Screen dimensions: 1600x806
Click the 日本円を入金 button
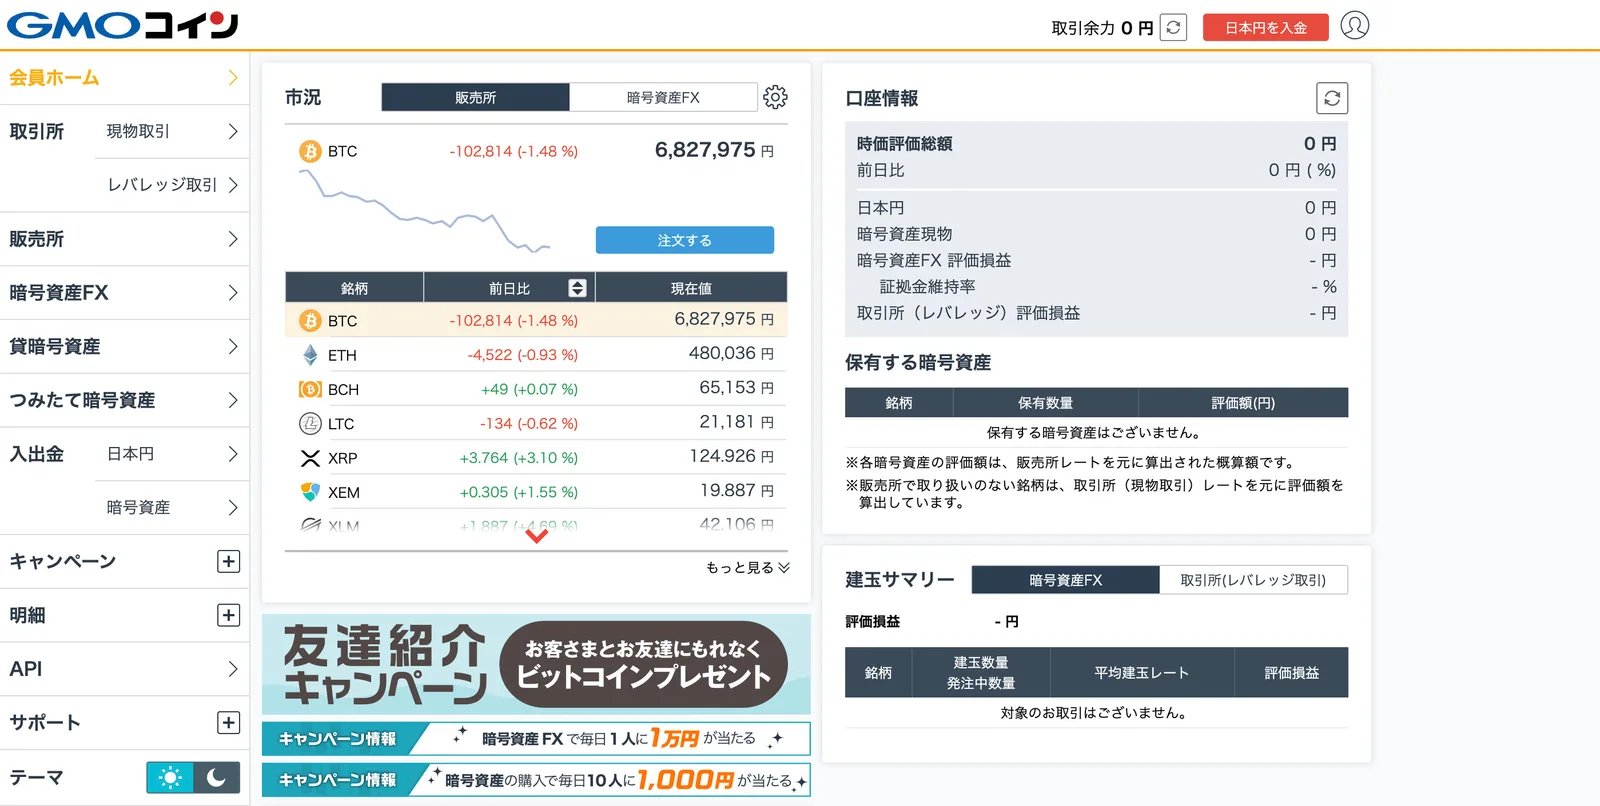[x=1266, y=27]
